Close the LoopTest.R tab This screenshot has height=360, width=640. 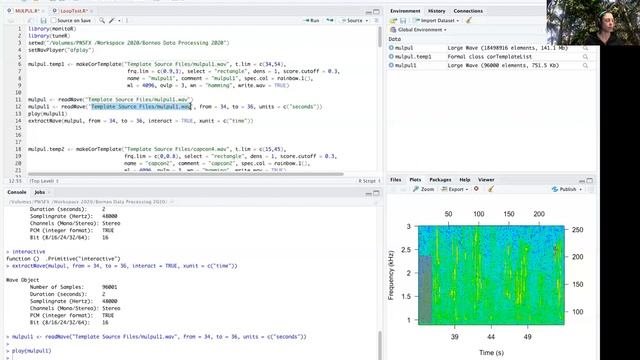pos(91,11)
